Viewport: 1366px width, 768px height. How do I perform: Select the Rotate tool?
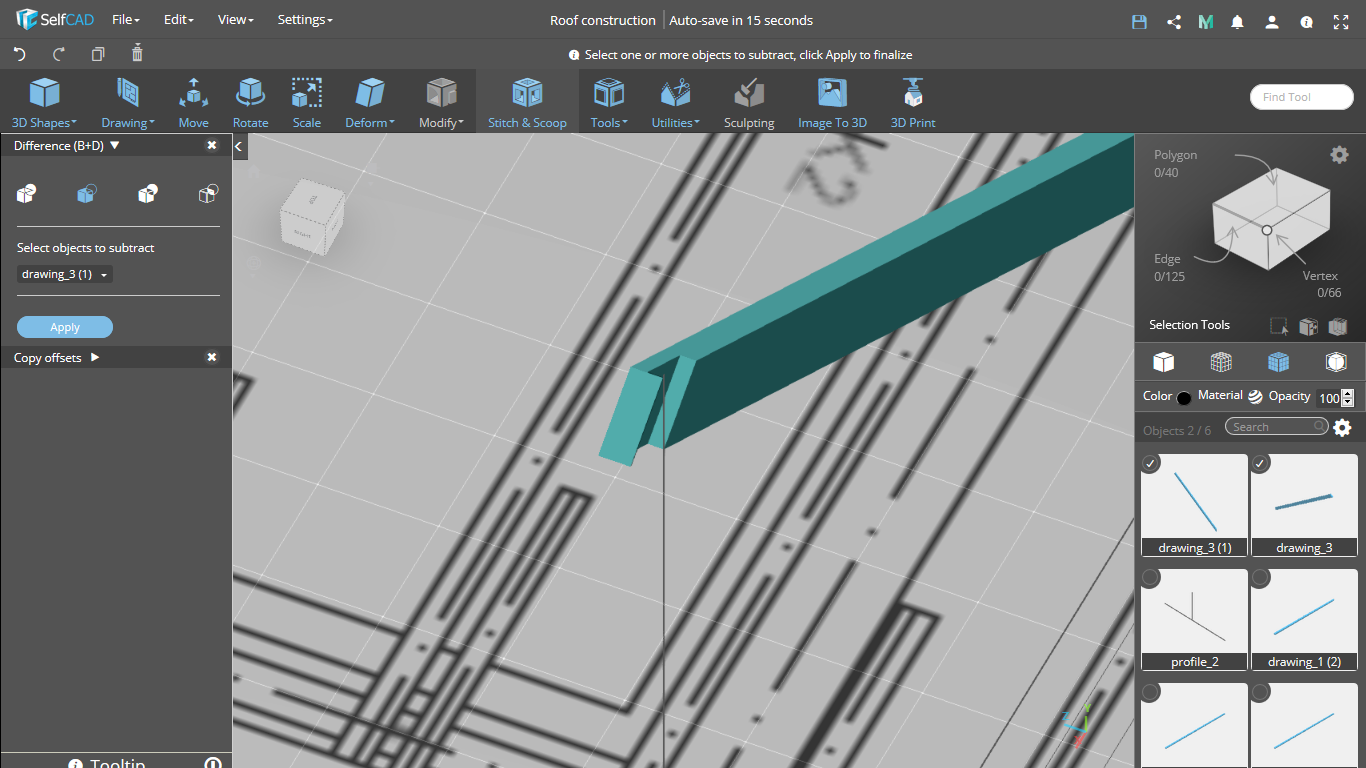point(250,104)
